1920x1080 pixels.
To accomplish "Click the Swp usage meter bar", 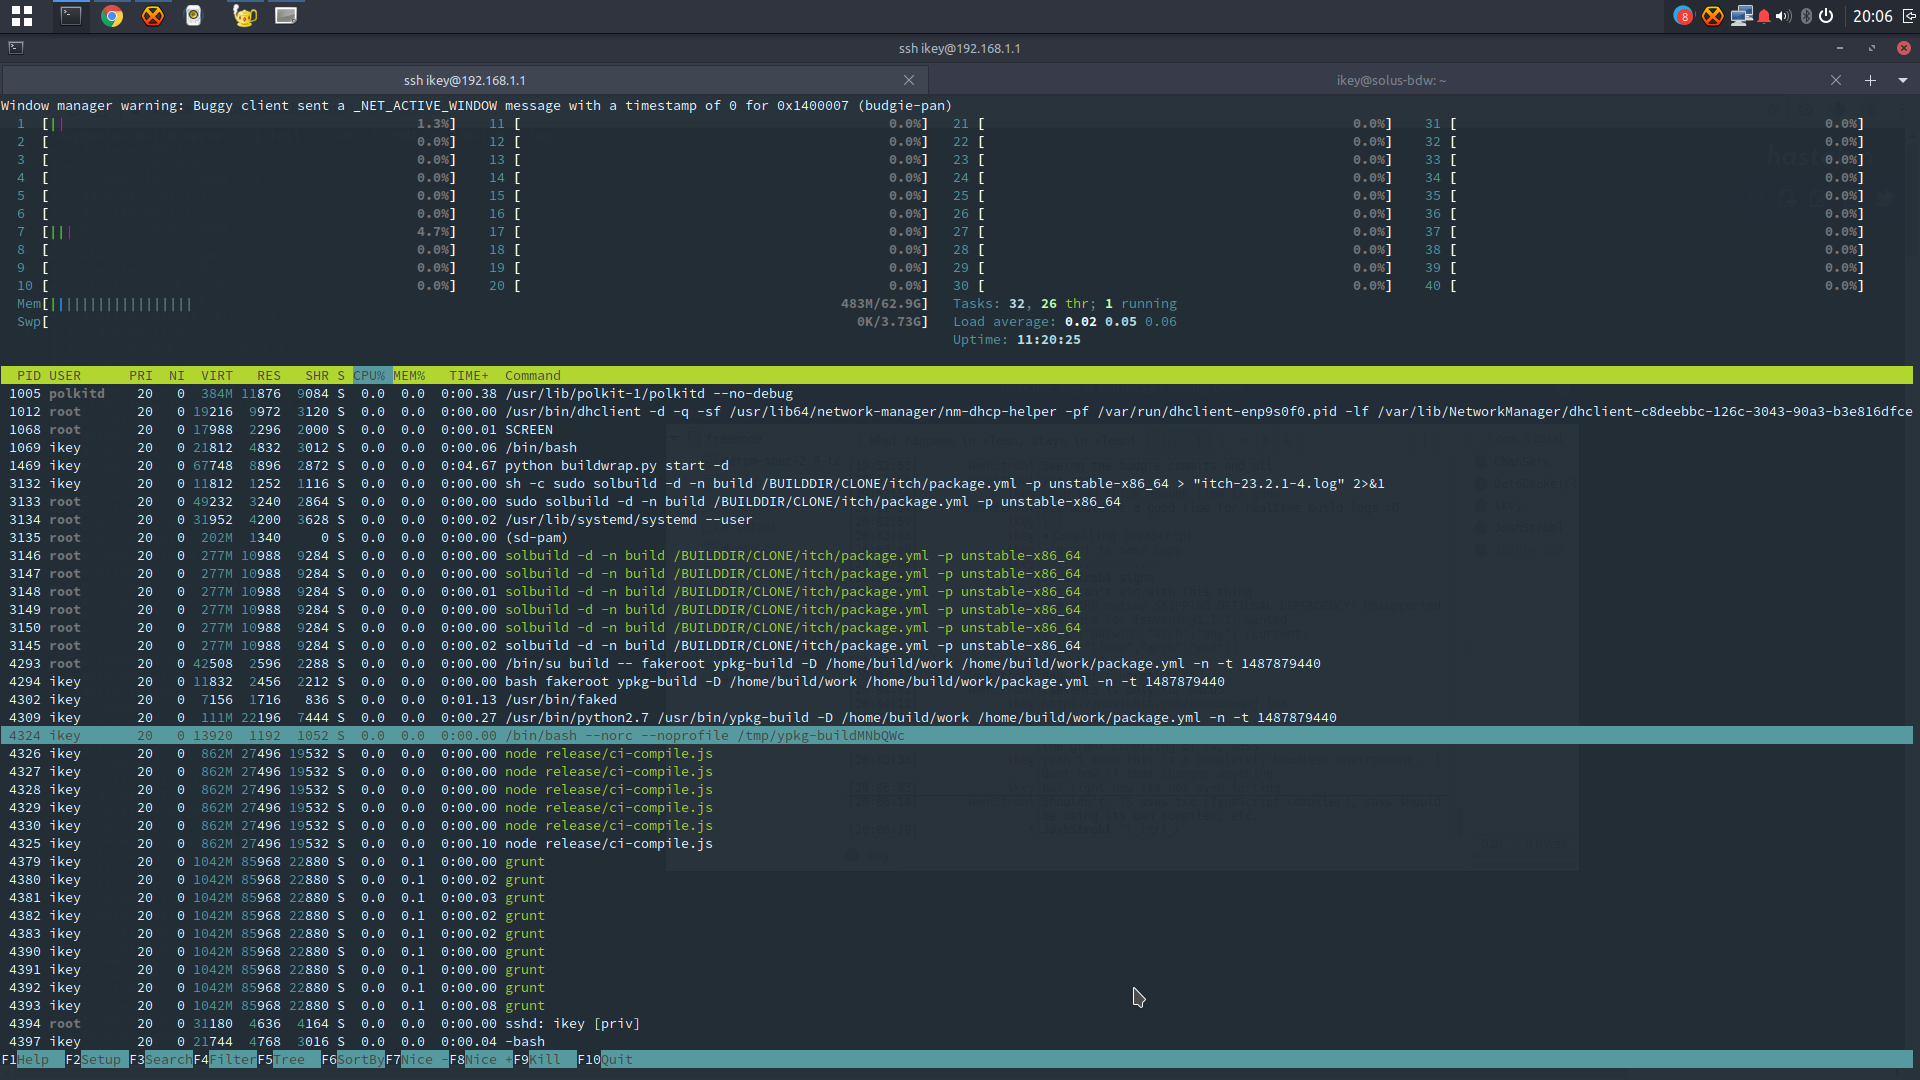I will point(472,322).
